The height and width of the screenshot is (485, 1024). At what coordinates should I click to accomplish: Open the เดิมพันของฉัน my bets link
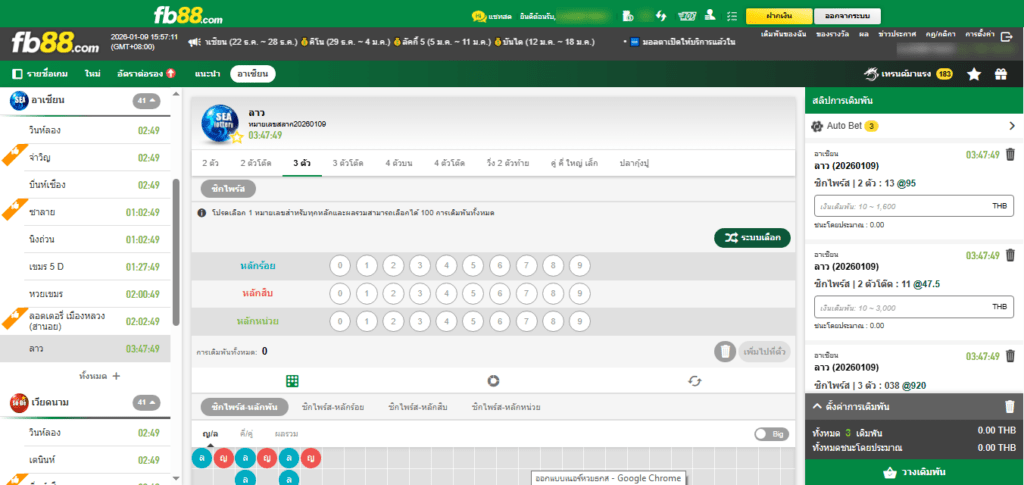[784, 33]
